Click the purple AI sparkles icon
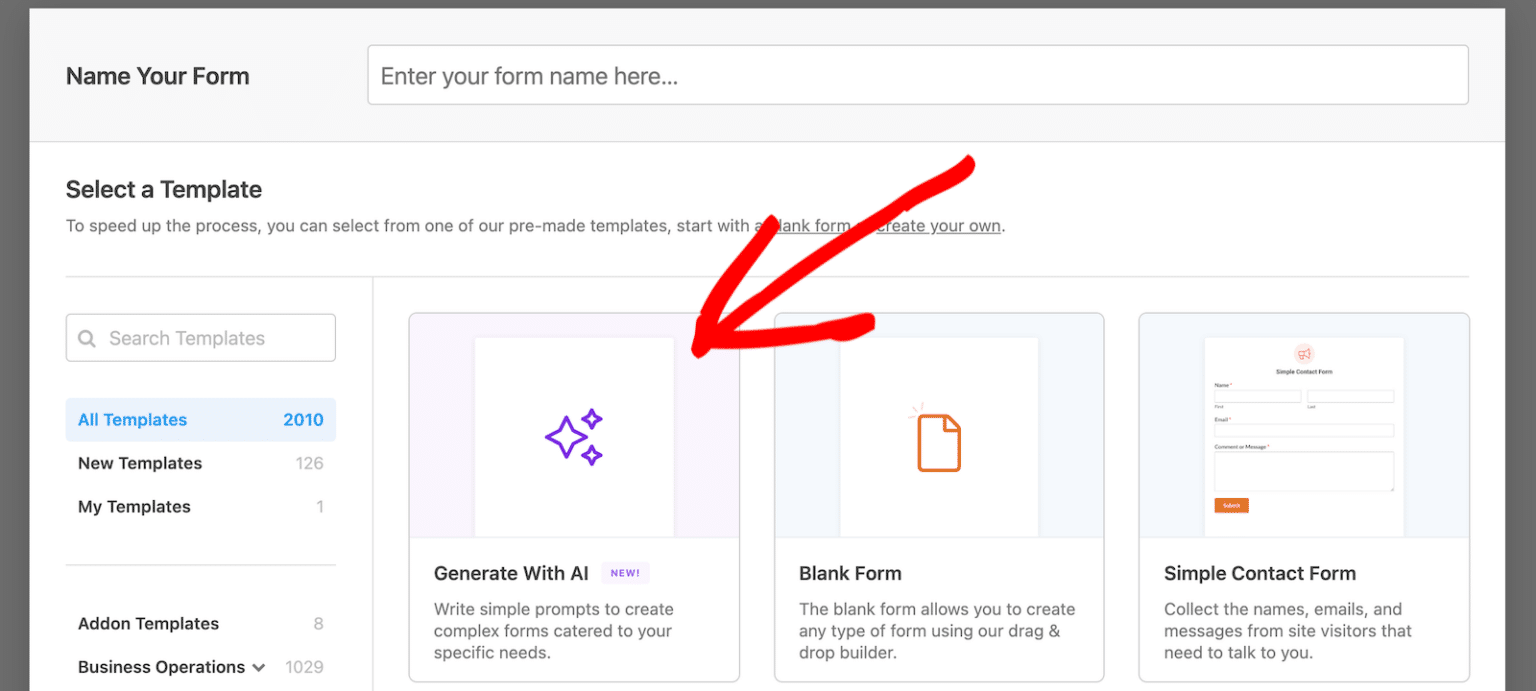The width and height of the screenshot is (1536, 691). pos(573,435)
